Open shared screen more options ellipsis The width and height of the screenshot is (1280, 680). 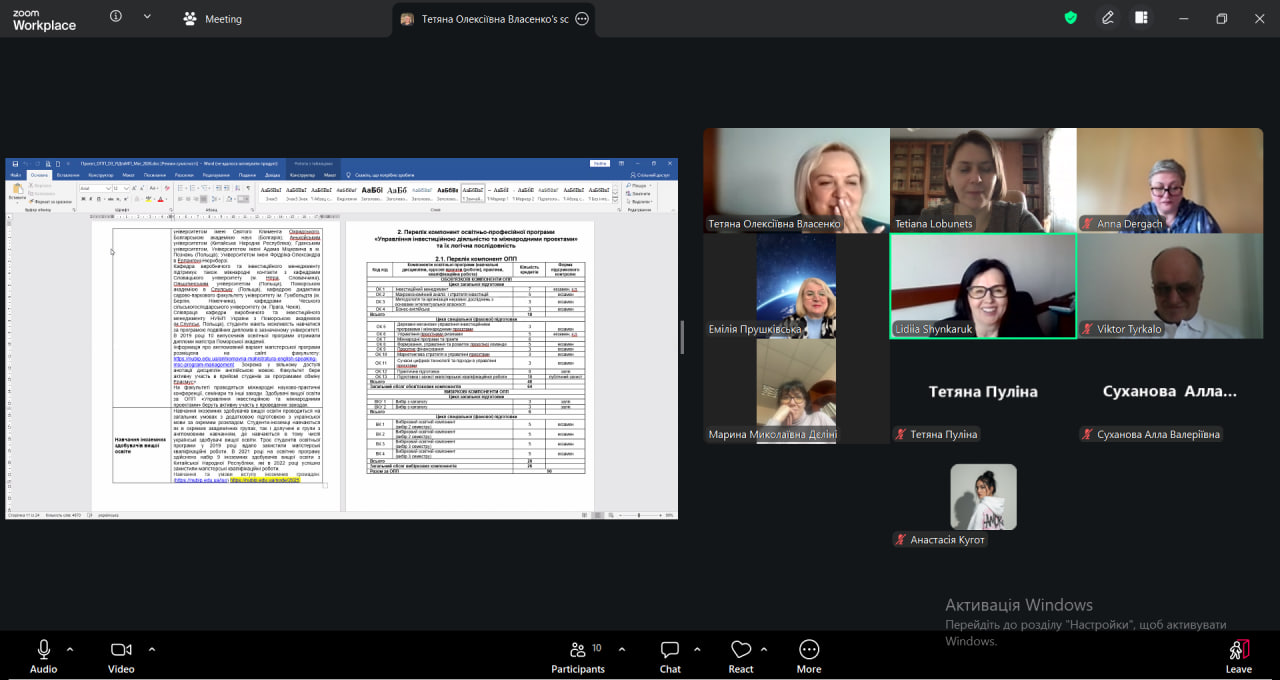(x=582, y=19)
